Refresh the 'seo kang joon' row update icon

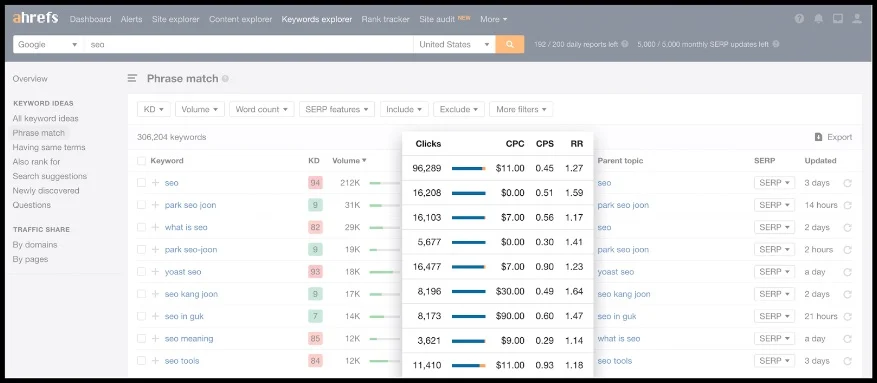coord(847,294)
